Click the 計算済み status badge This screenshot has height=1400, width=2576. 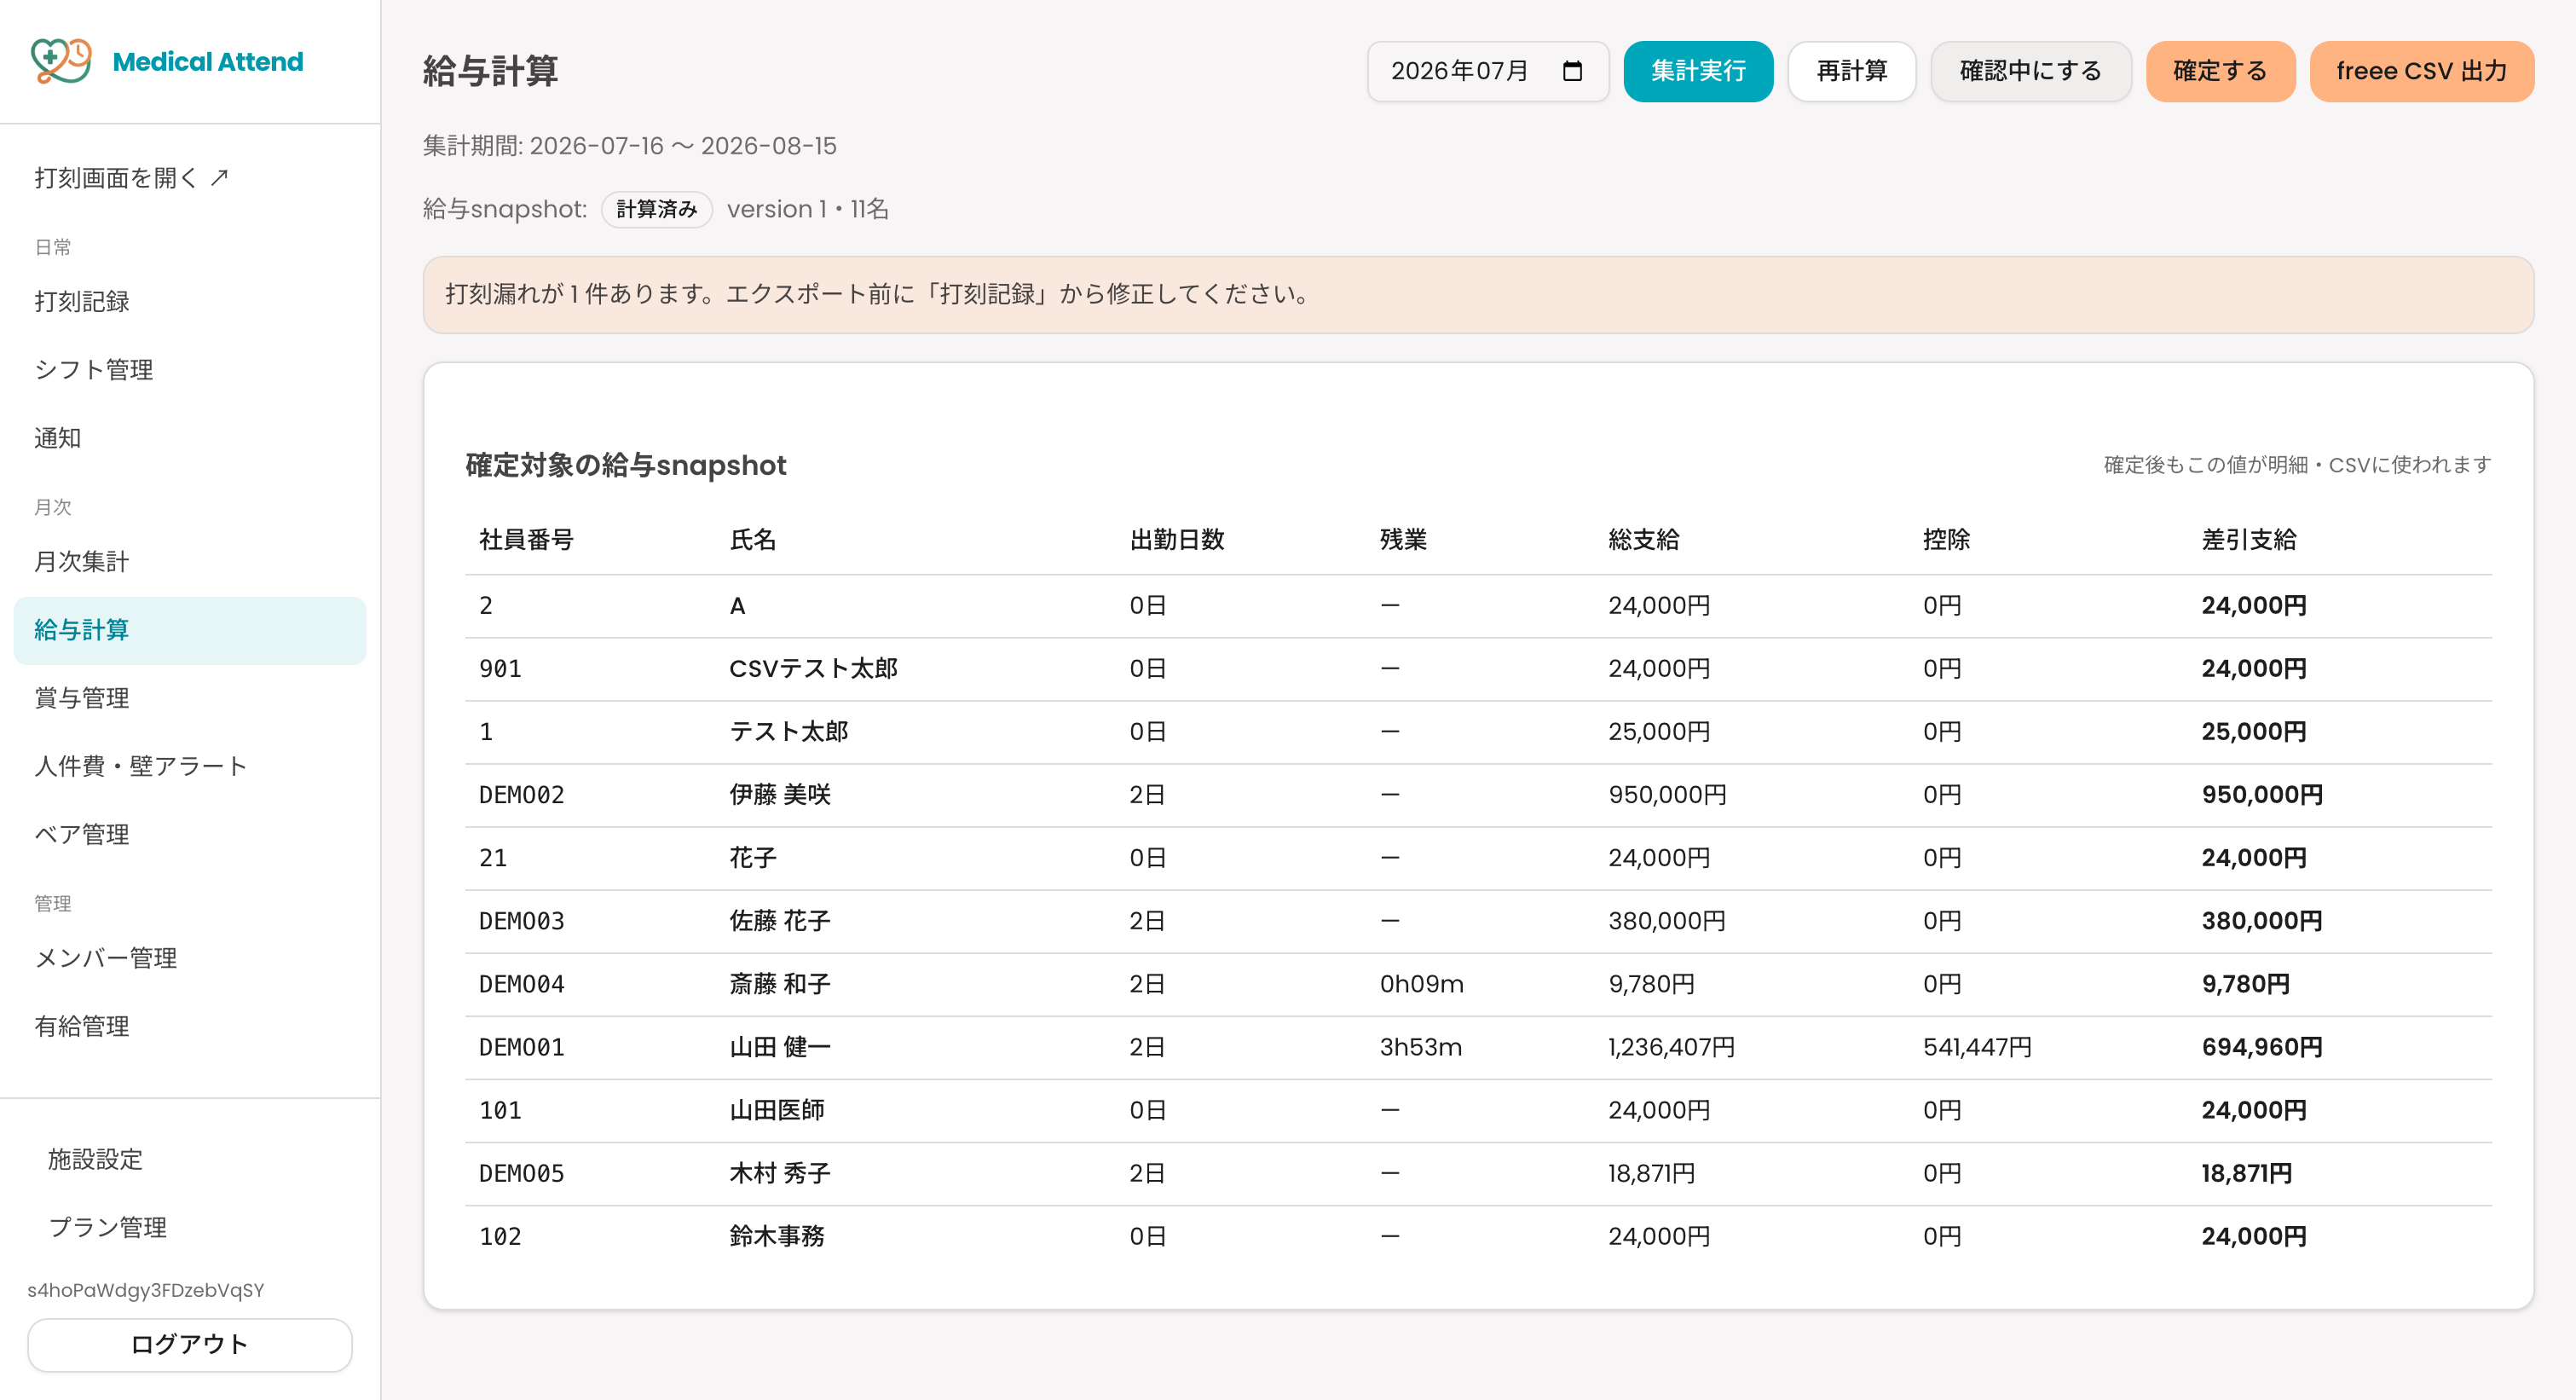(x=657, y=209)
